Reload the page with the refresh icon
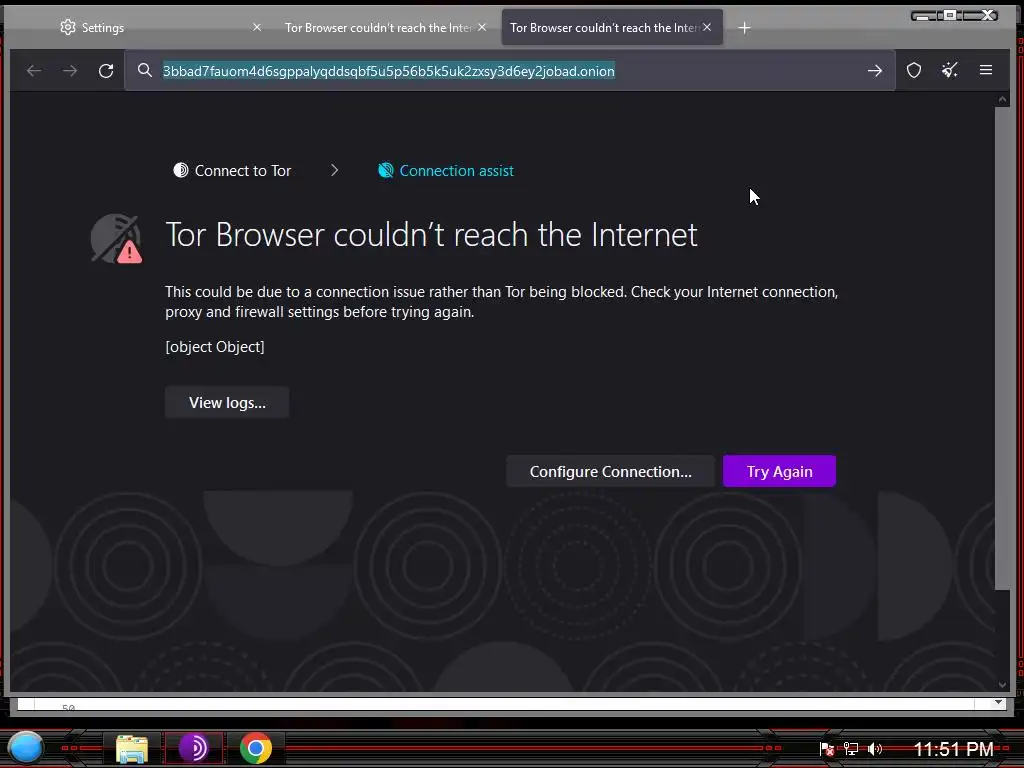The image size is (1024, 768). 106,71
